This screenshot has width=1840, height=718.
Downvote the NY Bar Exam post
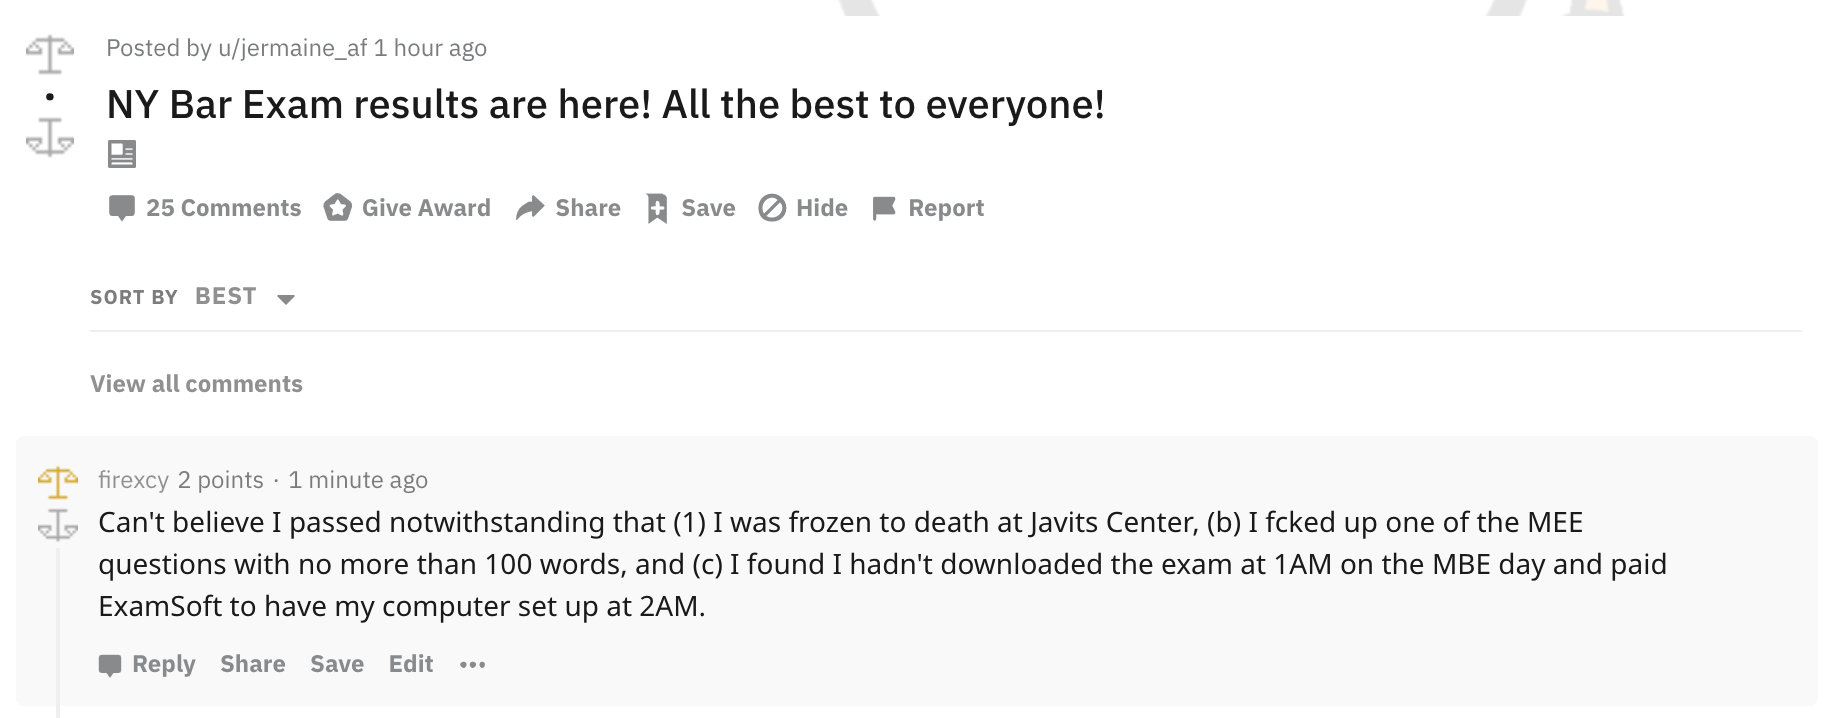(x=50, y=137)
